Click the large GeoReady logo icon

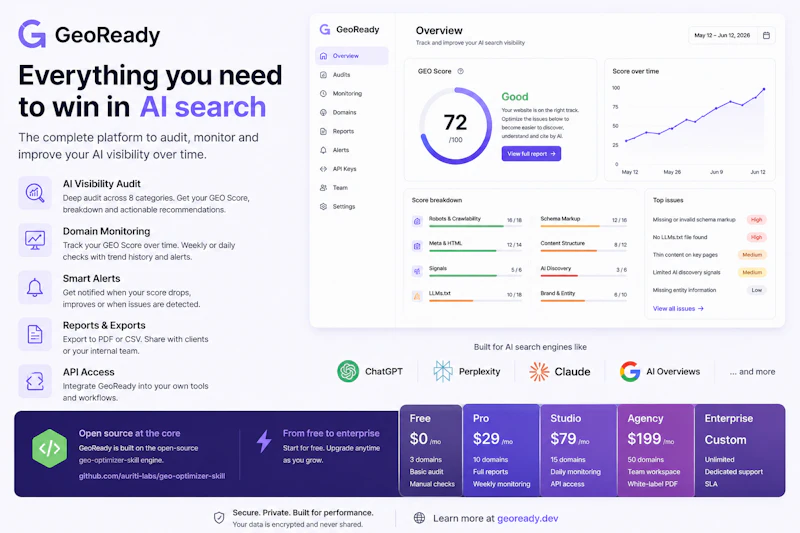click(x=32, y=34)
